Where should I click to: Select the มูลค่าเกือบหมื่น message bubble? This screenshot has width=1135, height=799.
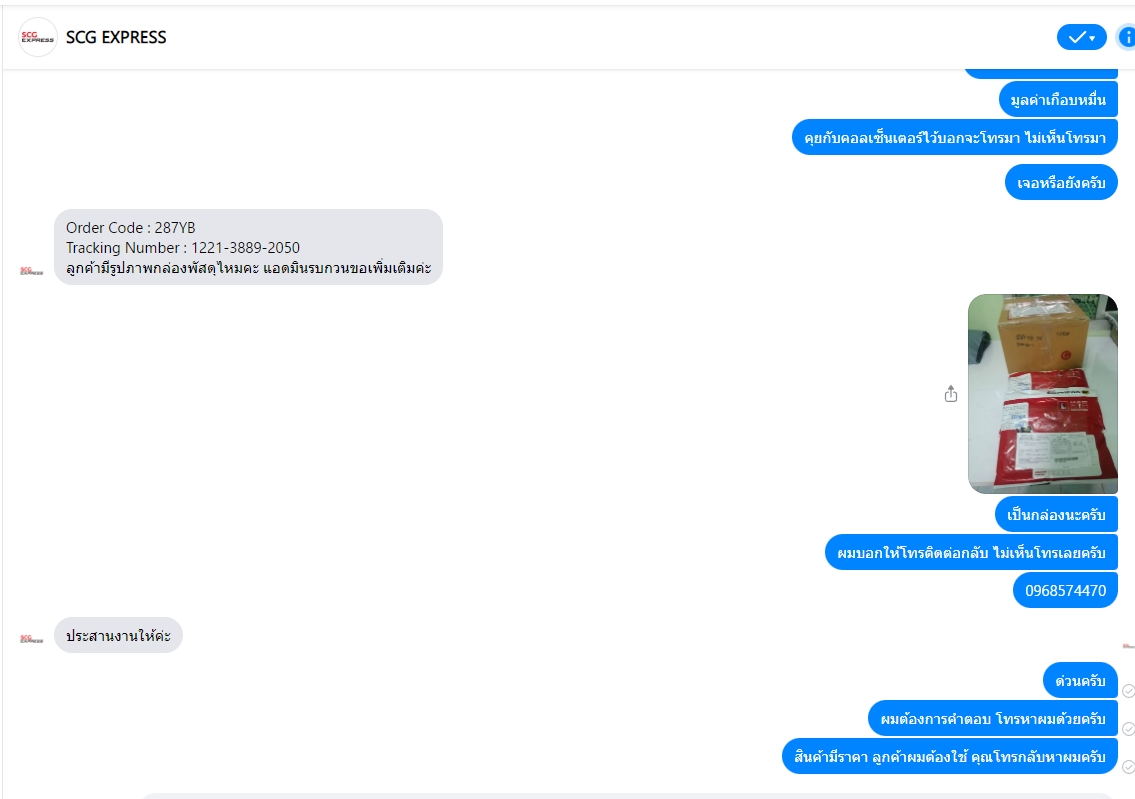point(1058,100)
